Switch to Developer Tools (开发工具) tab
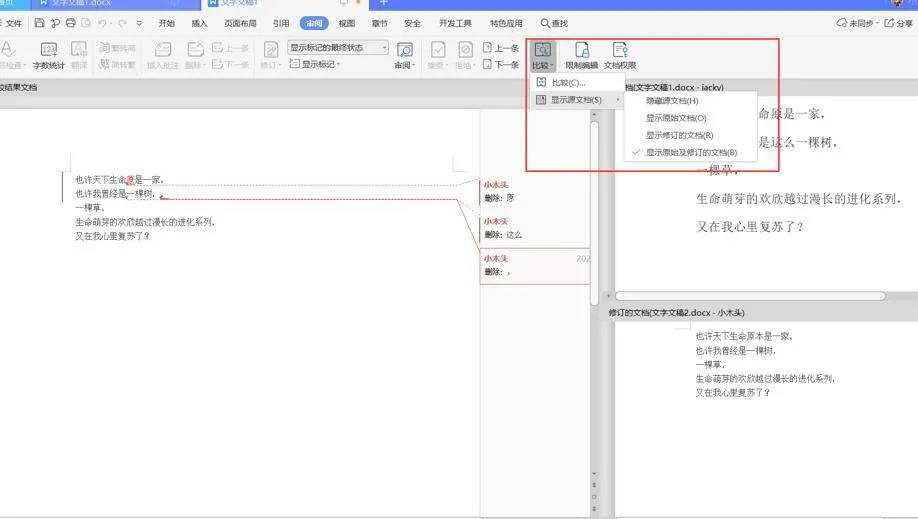This screenshot has width=918, height=519. pos(455,23)
